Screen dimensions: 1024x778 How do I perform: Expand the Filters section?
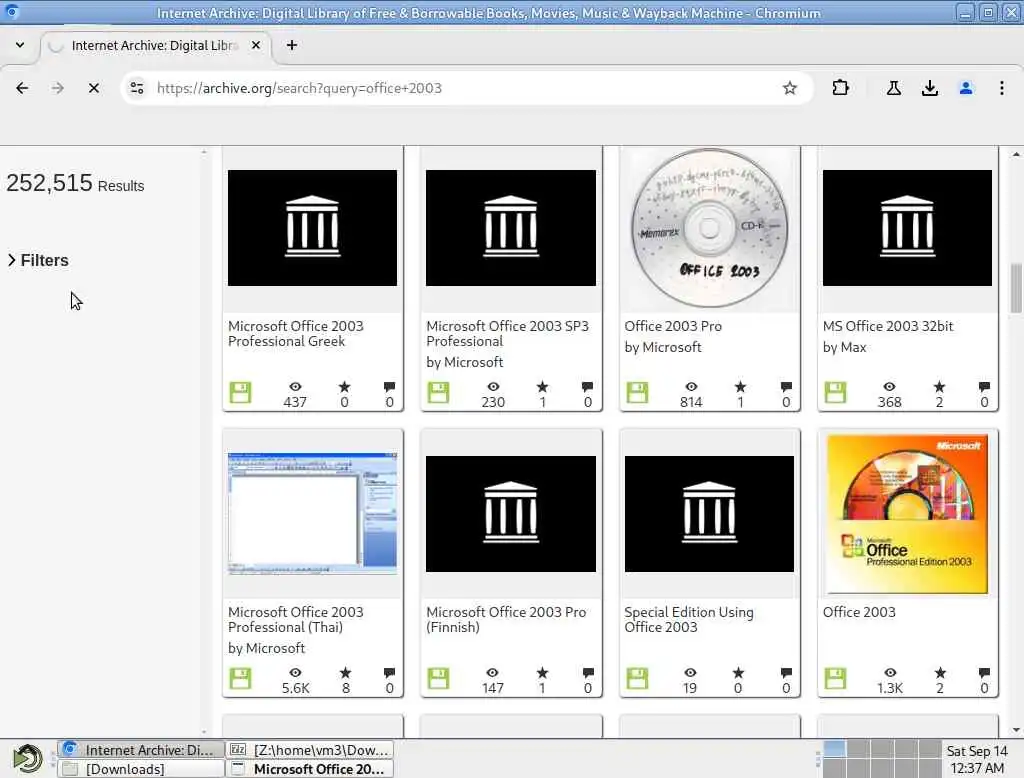(x=38, y=260)
